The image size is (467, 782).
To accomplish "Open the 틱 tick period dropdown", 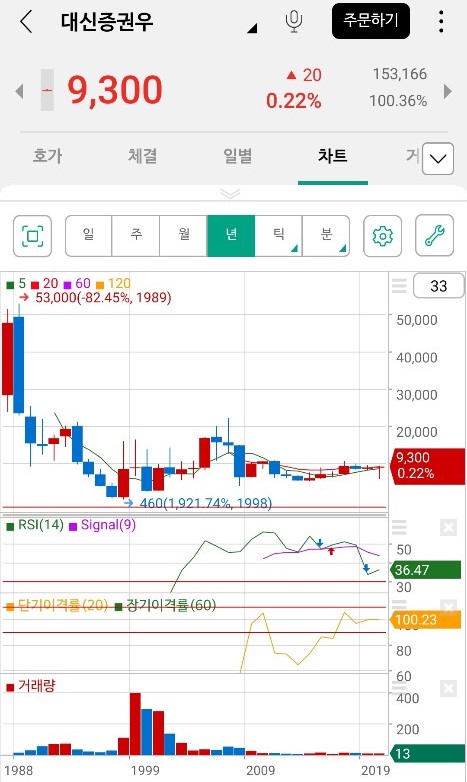I will tap(278, 236).
